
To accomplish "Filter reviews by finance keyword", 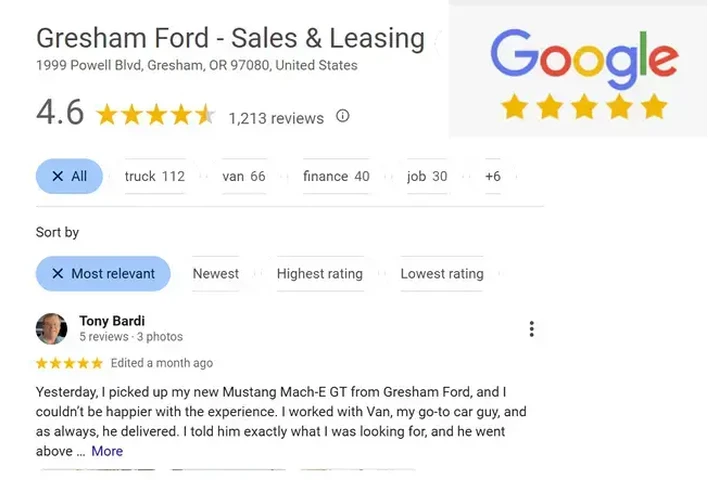I will 336,177.
